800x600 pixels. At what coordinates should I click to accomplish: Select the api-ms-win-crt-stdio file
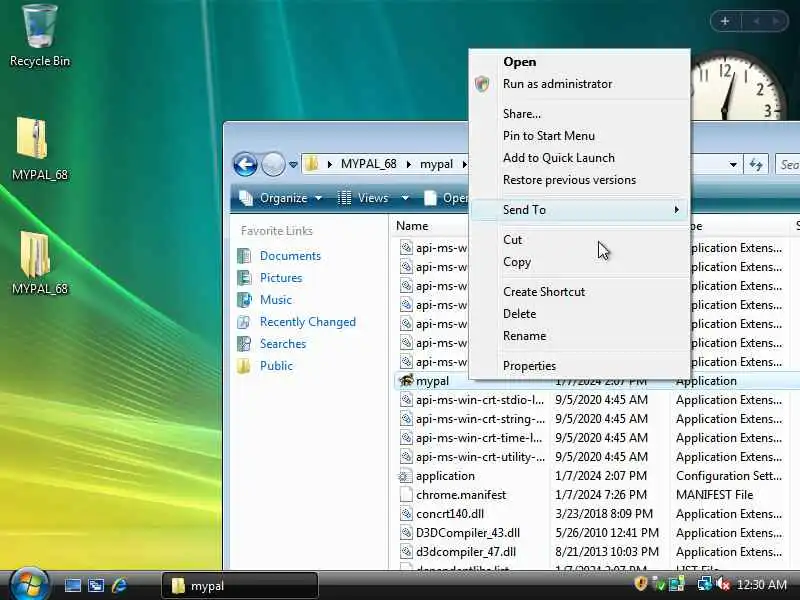coord(471,400)
